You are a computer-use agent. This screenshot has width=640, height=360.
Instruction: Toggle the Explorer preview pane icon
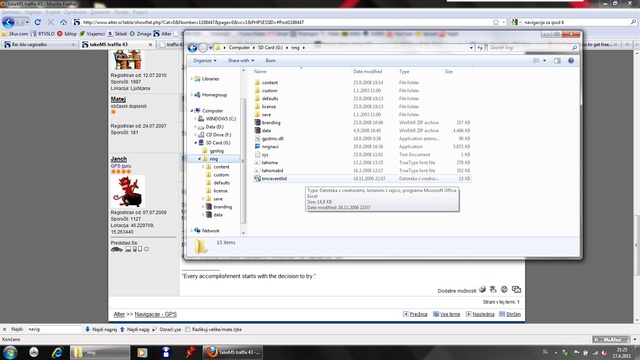point(557,60)
